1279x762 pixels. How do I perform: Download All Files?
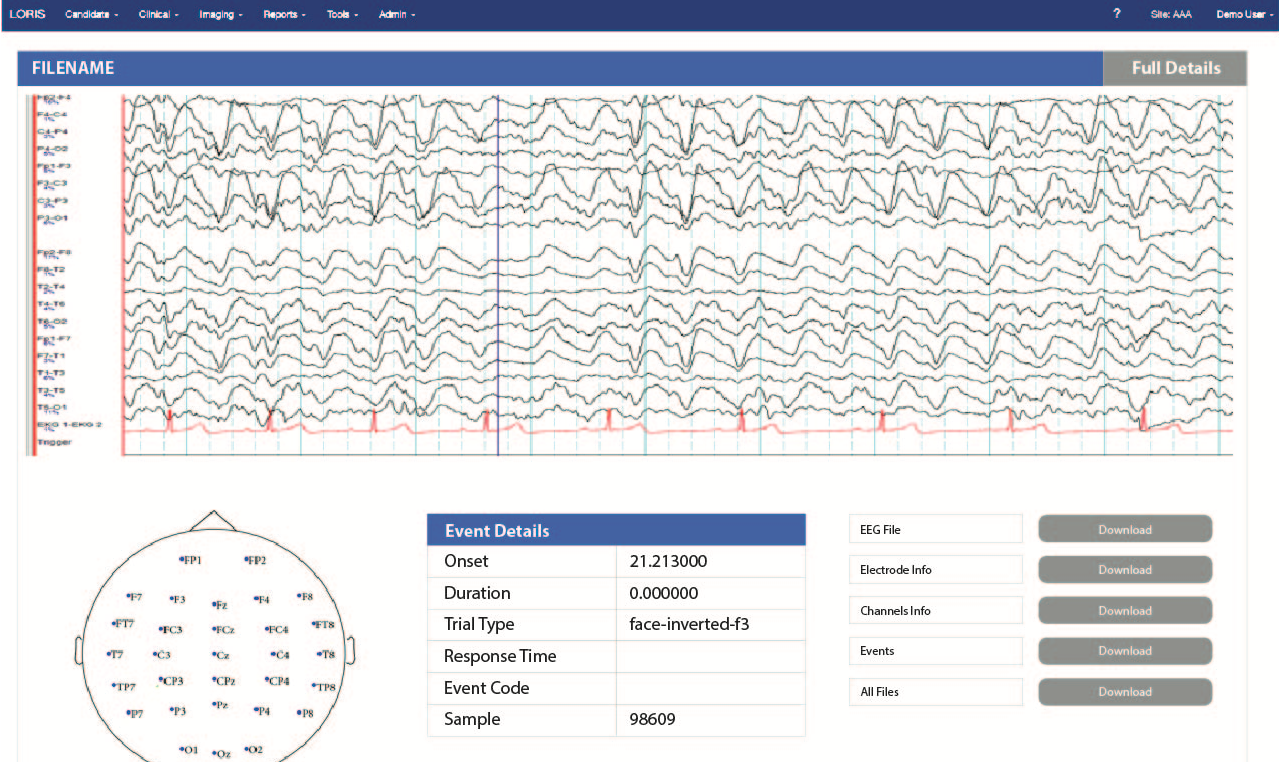pyautogui.click(x=1124, y=692)
